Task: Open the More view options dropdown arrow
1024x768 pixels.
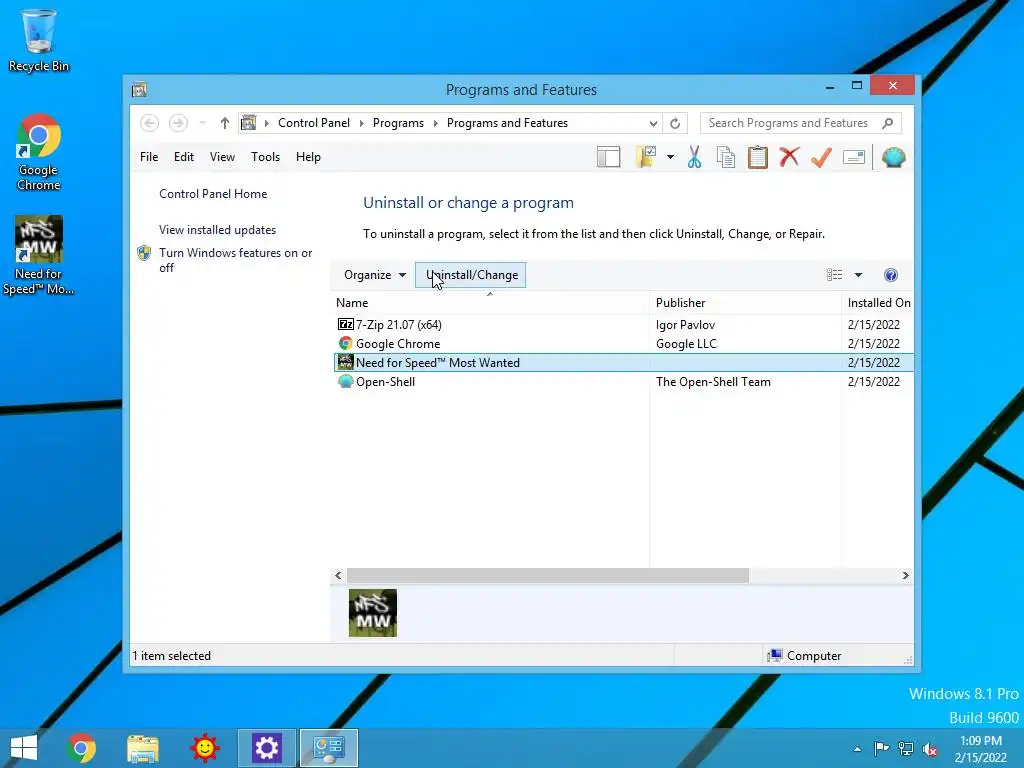Action: tap(858, 275)
